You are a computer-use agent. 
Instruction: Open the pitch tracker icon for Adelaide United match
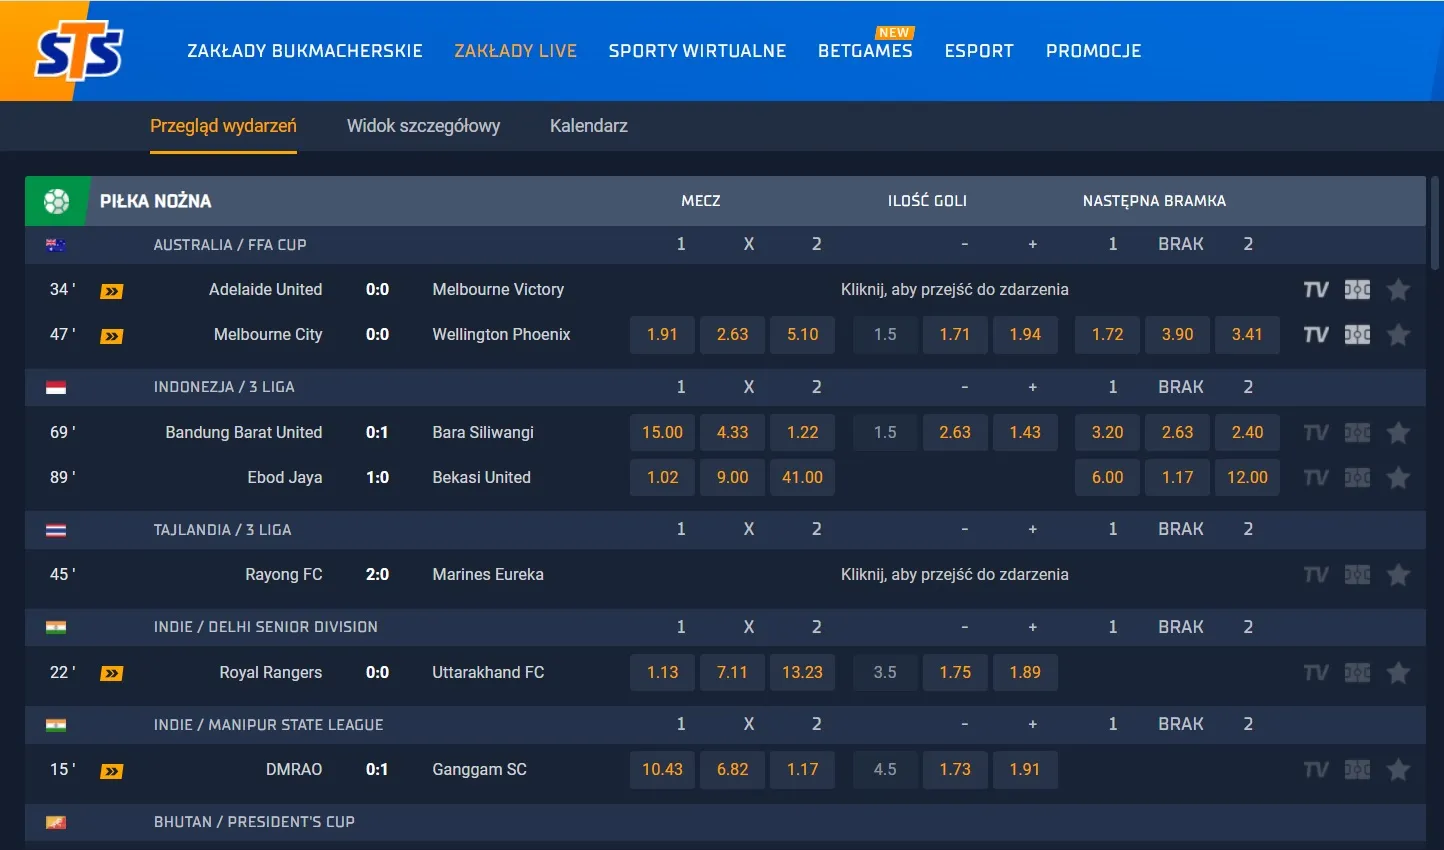point(1356,290)
